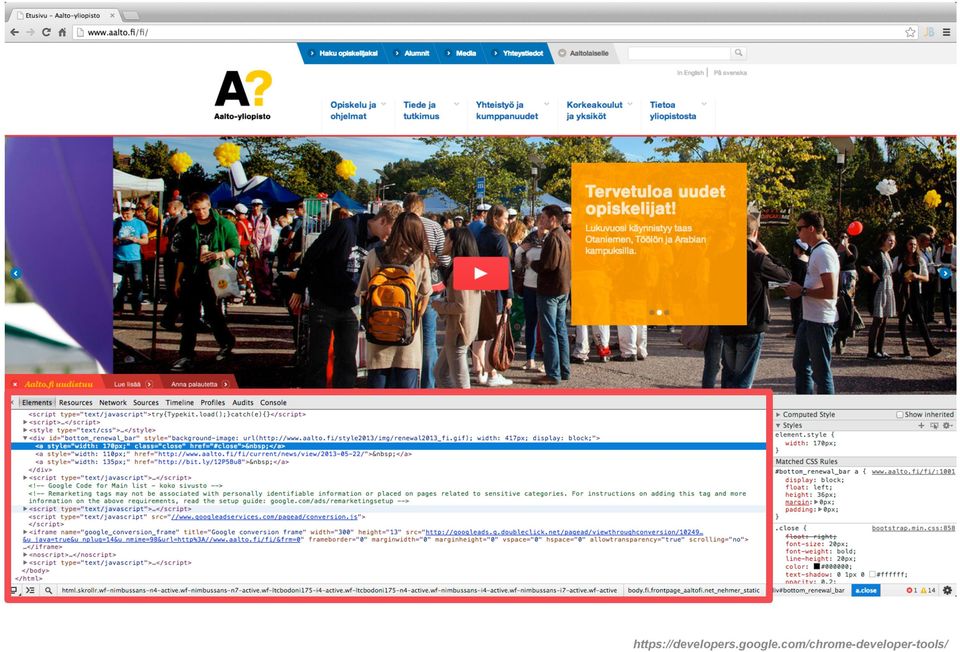Switch to the Profiles tab
Image resolution: width=960 pixels, height=652 pixels.
212,403
